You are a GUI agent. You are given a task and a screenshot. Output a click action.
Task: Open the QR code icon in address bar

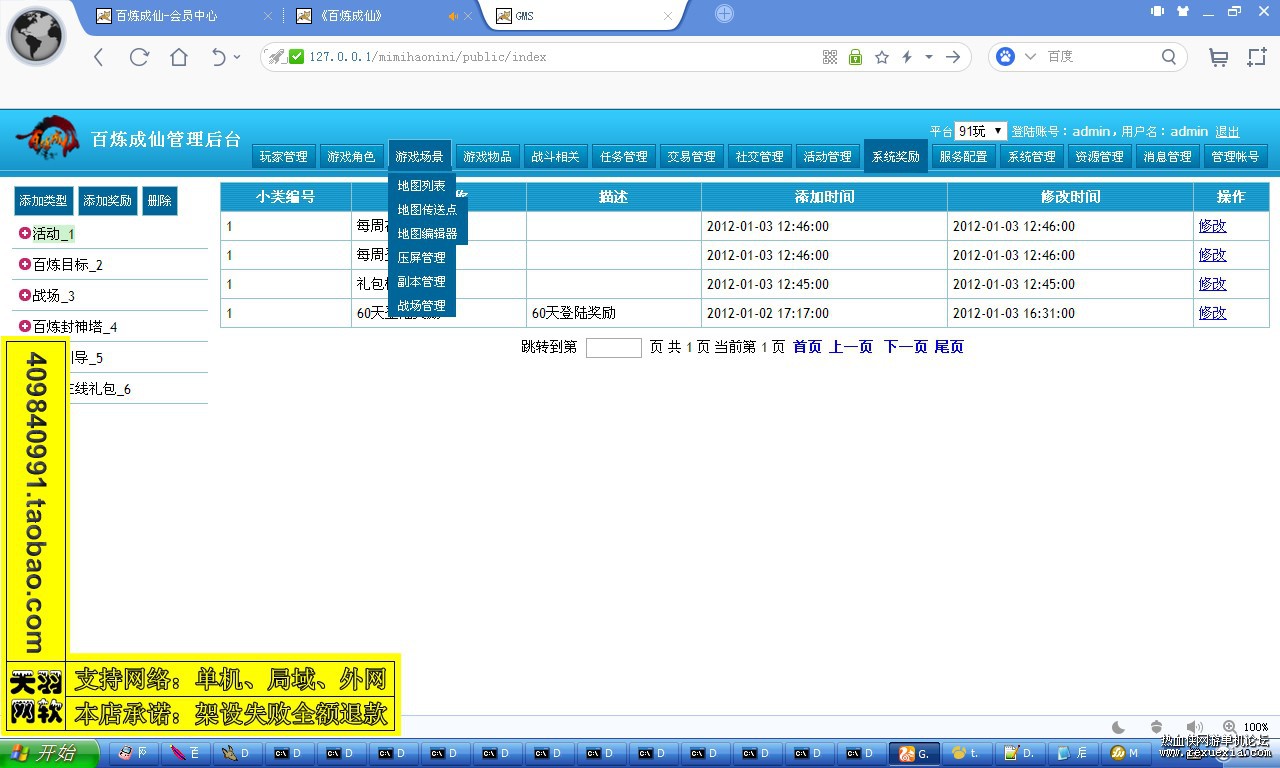830,57
